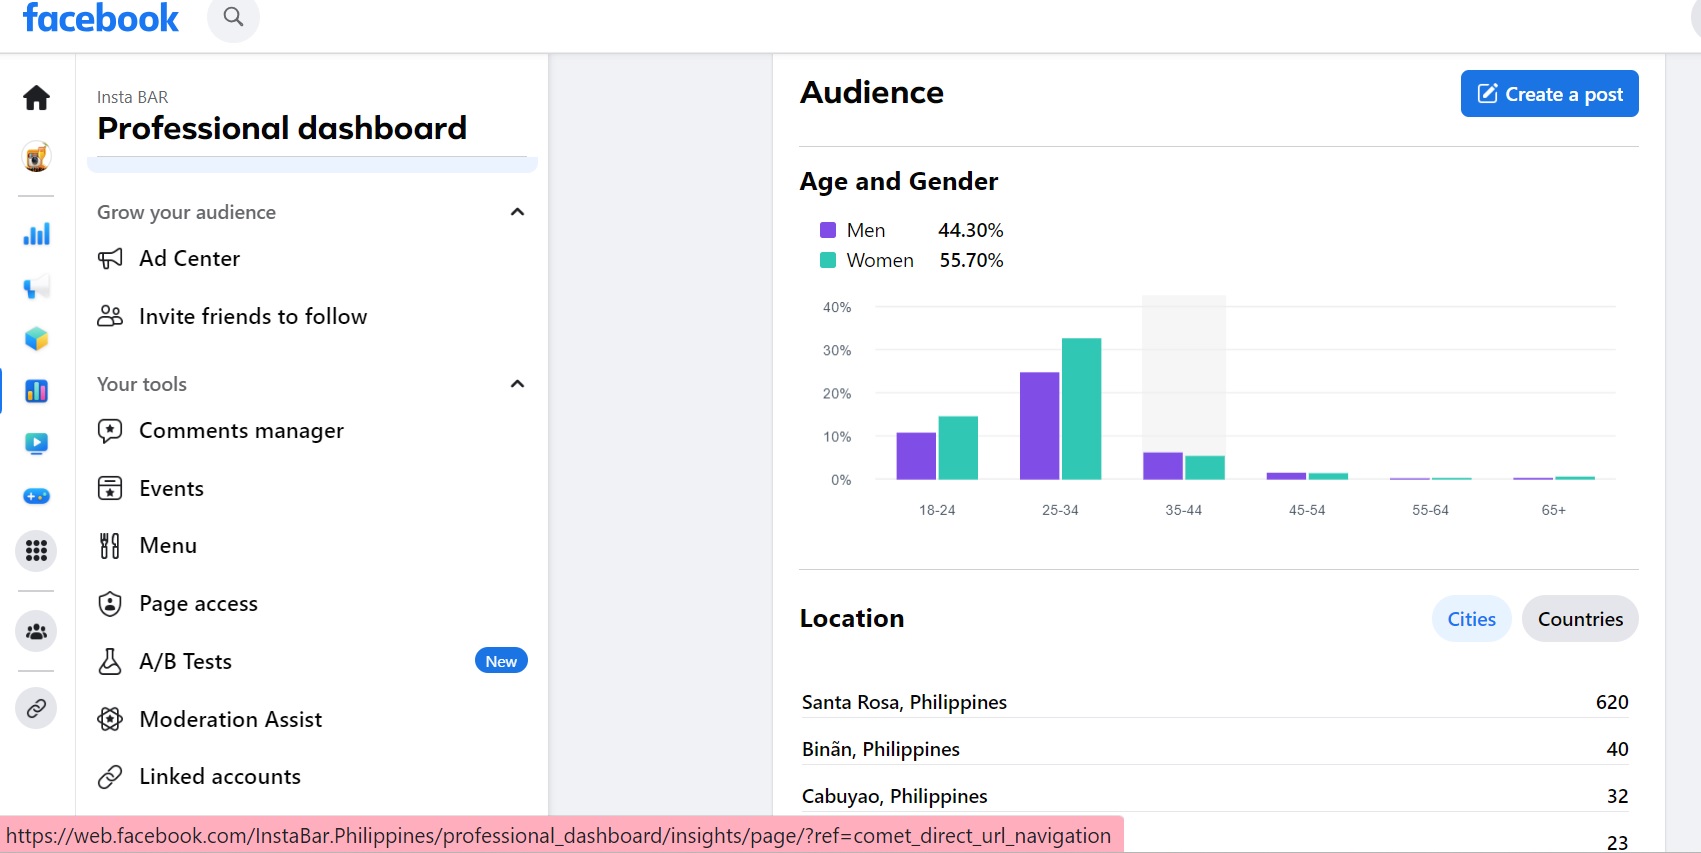Open the Insta BAR page profile avatar
This screenshot has width=1701, height=853.
(x=37, y=157)
